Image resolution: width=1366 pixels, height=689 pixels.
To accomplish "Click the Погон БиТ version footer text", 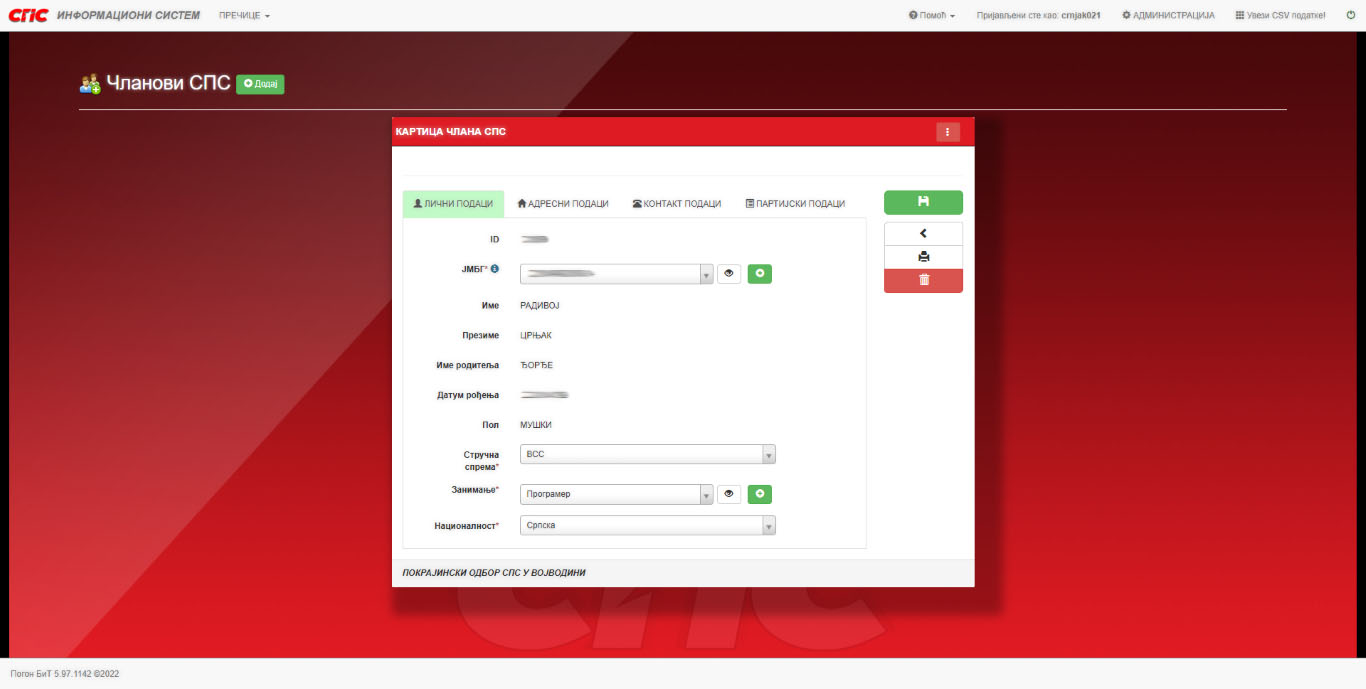I will [x=65, y=674].
